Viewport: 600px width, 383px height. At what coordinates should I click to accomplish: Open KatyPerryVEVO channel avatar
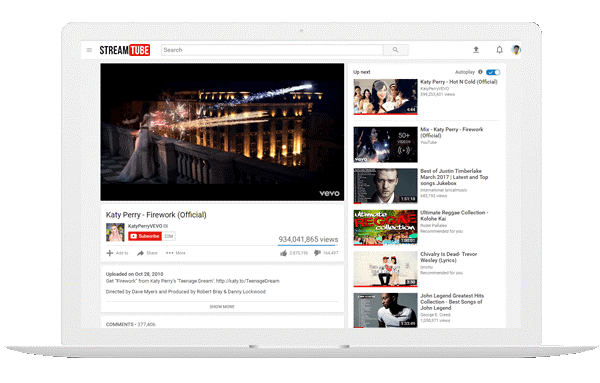point(115,232)
